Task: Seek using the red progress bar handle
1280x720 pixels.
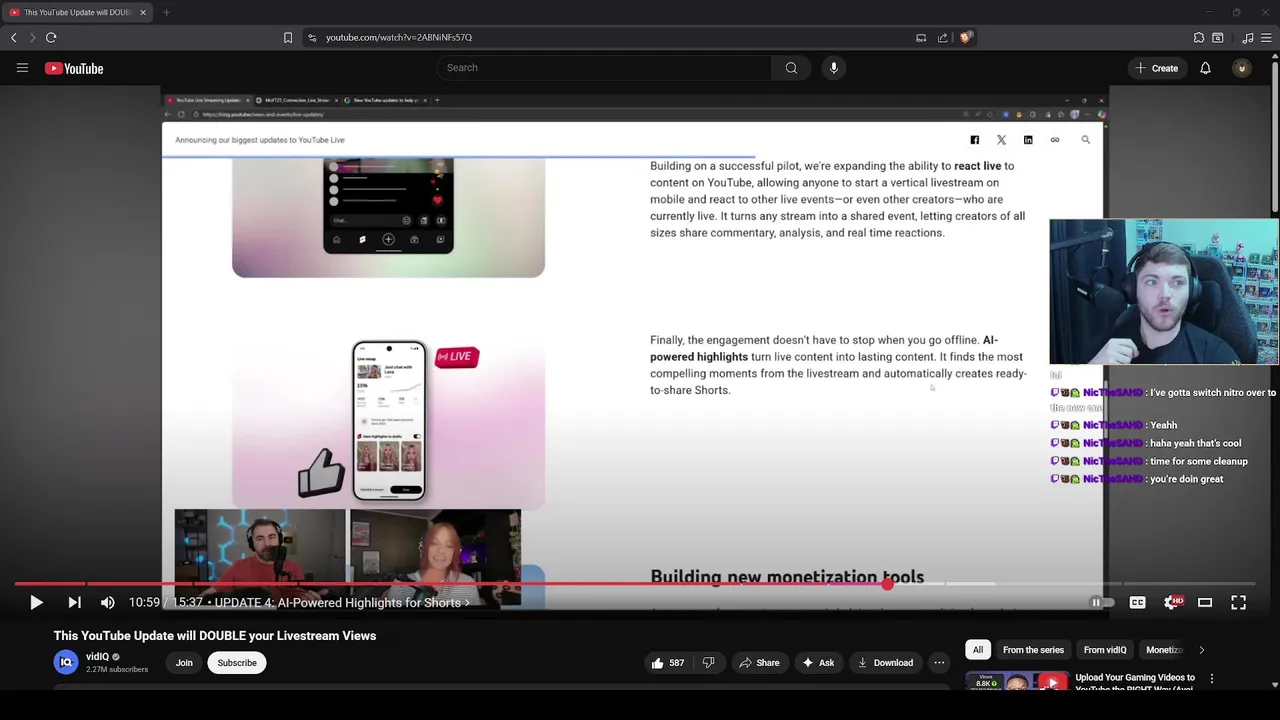Action: tap(887, 584)
